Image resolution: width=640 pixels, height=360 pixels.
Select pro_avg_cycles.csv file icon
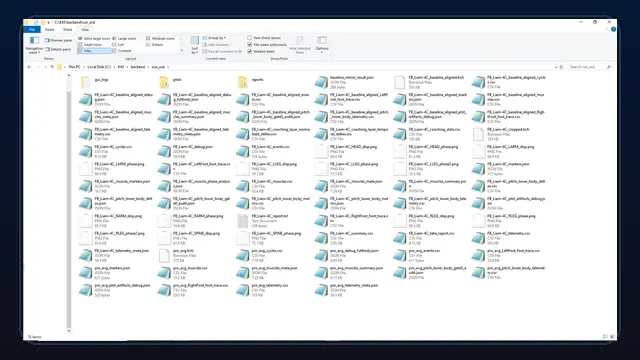(x=242, y=256)
